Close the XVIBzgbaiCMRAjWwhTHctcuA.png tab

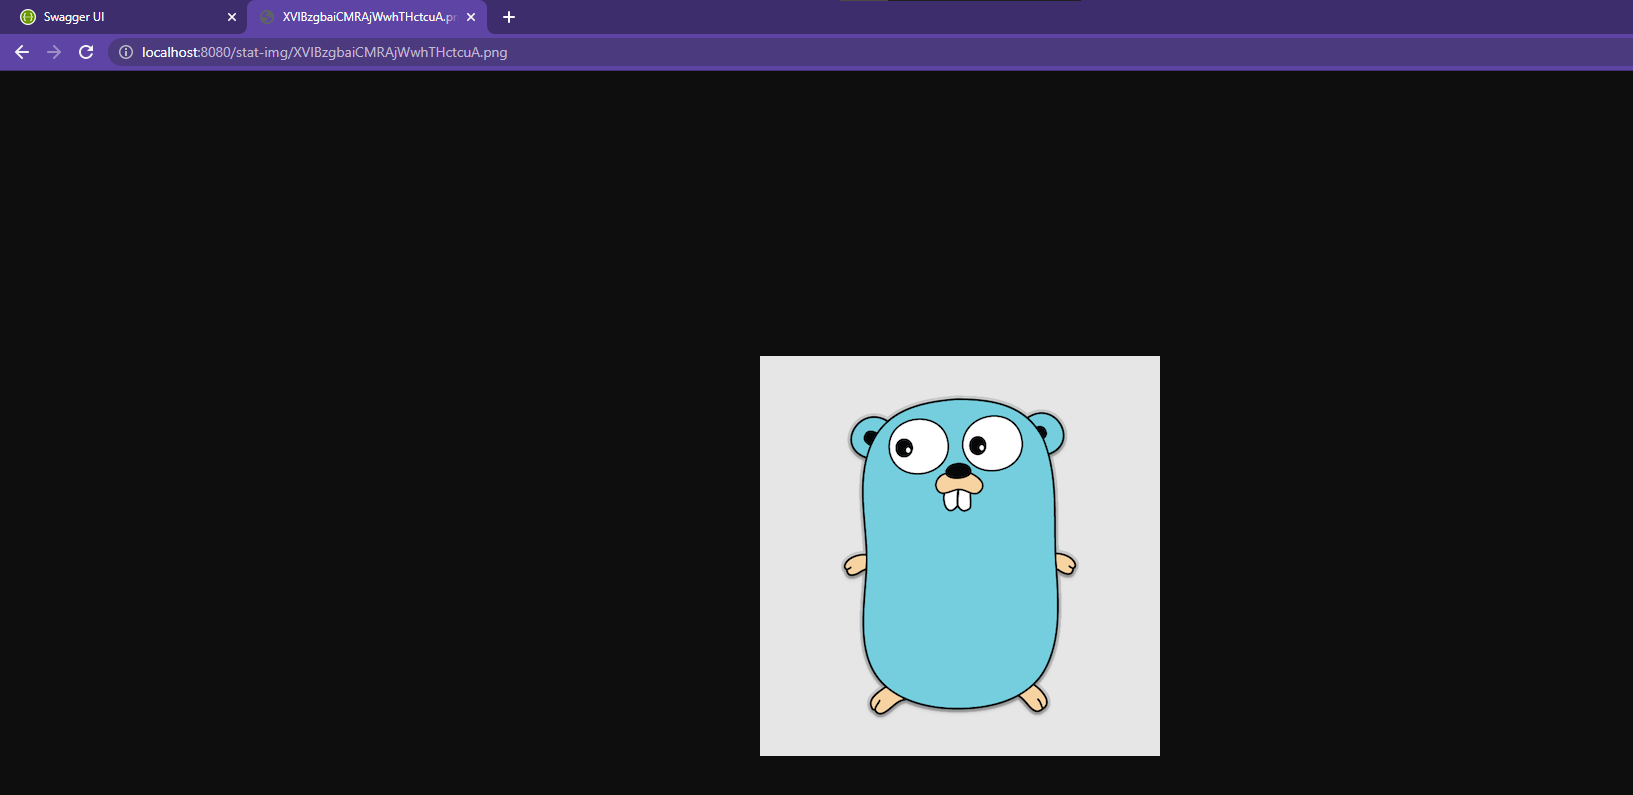click(x=471, y=17)
